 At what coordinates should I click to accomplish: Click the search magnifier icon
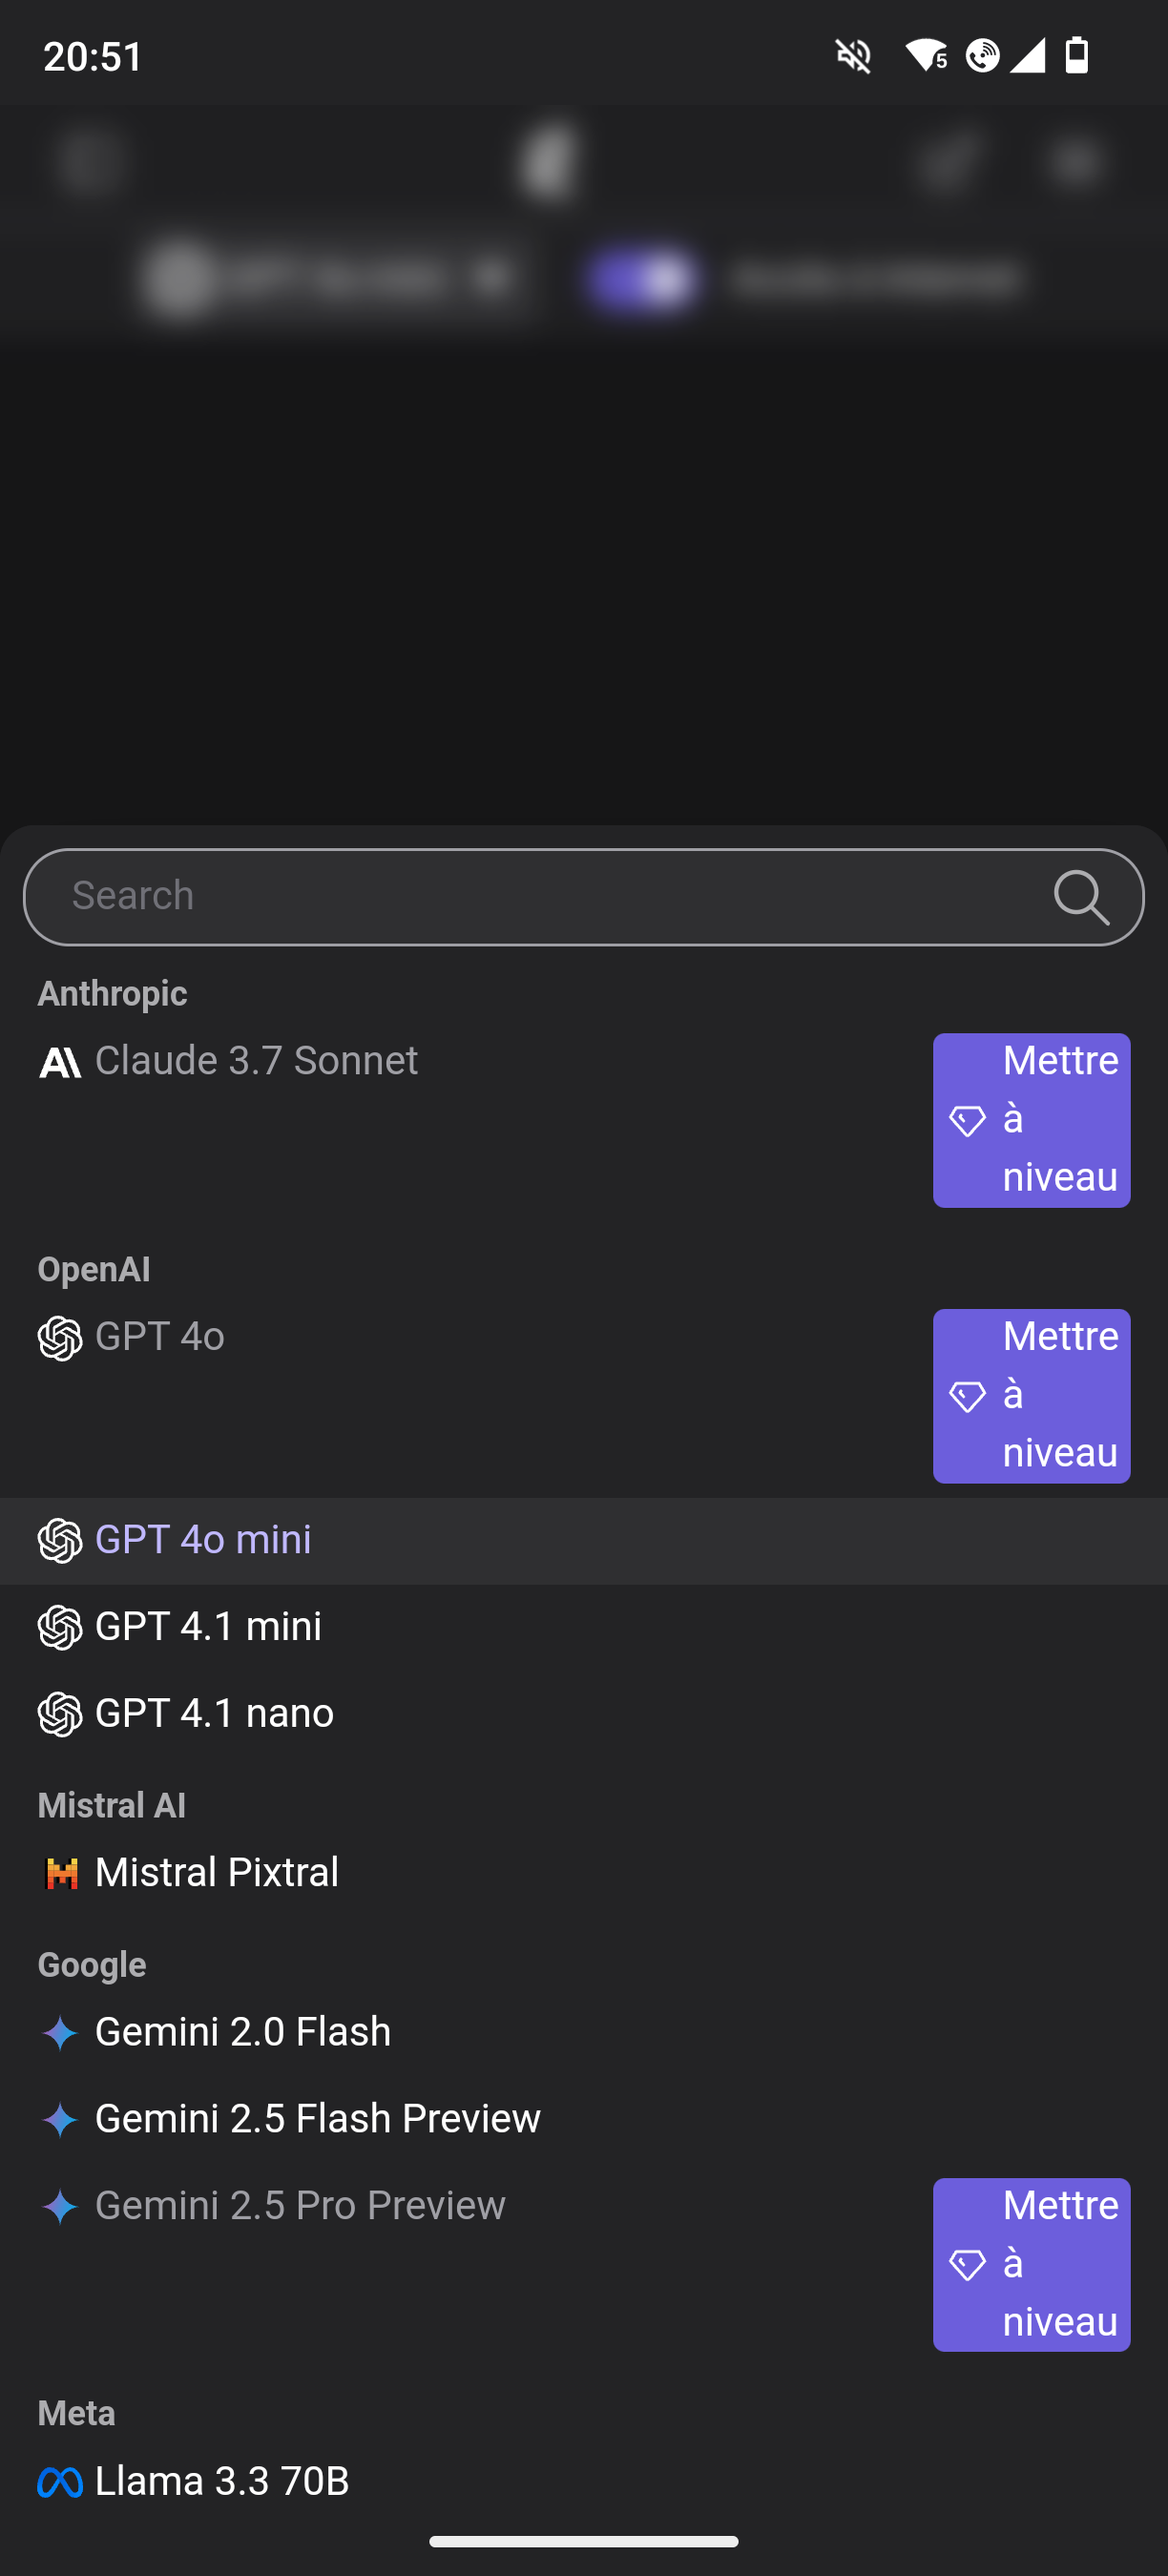(1081, 897)
